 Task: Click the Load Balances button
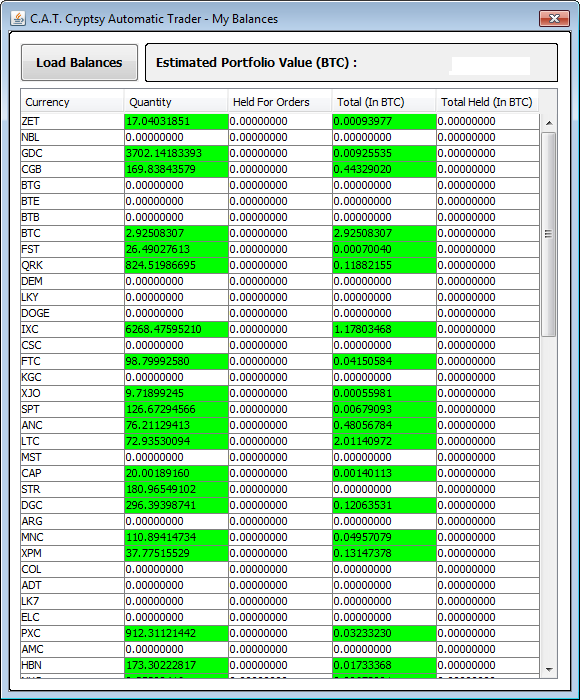coord(79,62)
